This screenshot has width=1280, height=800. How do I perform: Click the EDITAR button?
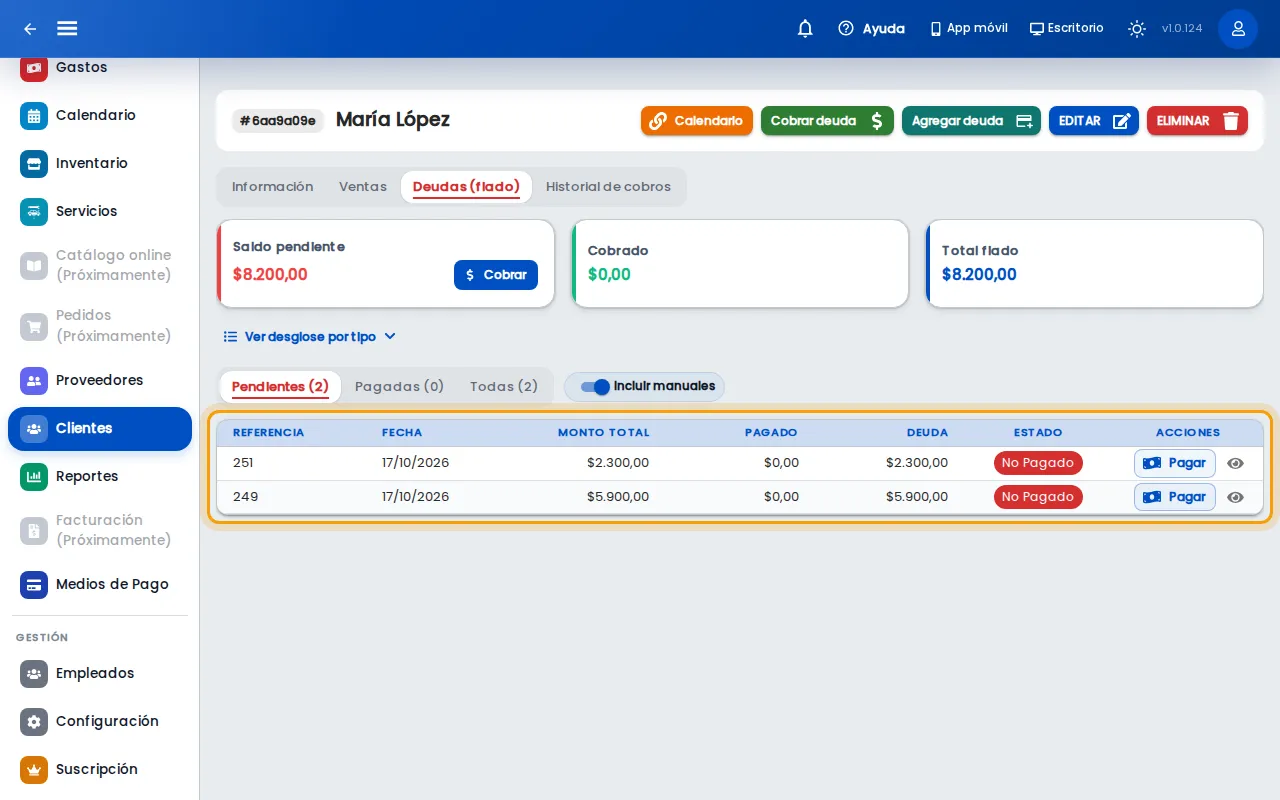click(x=1094, y=121)
